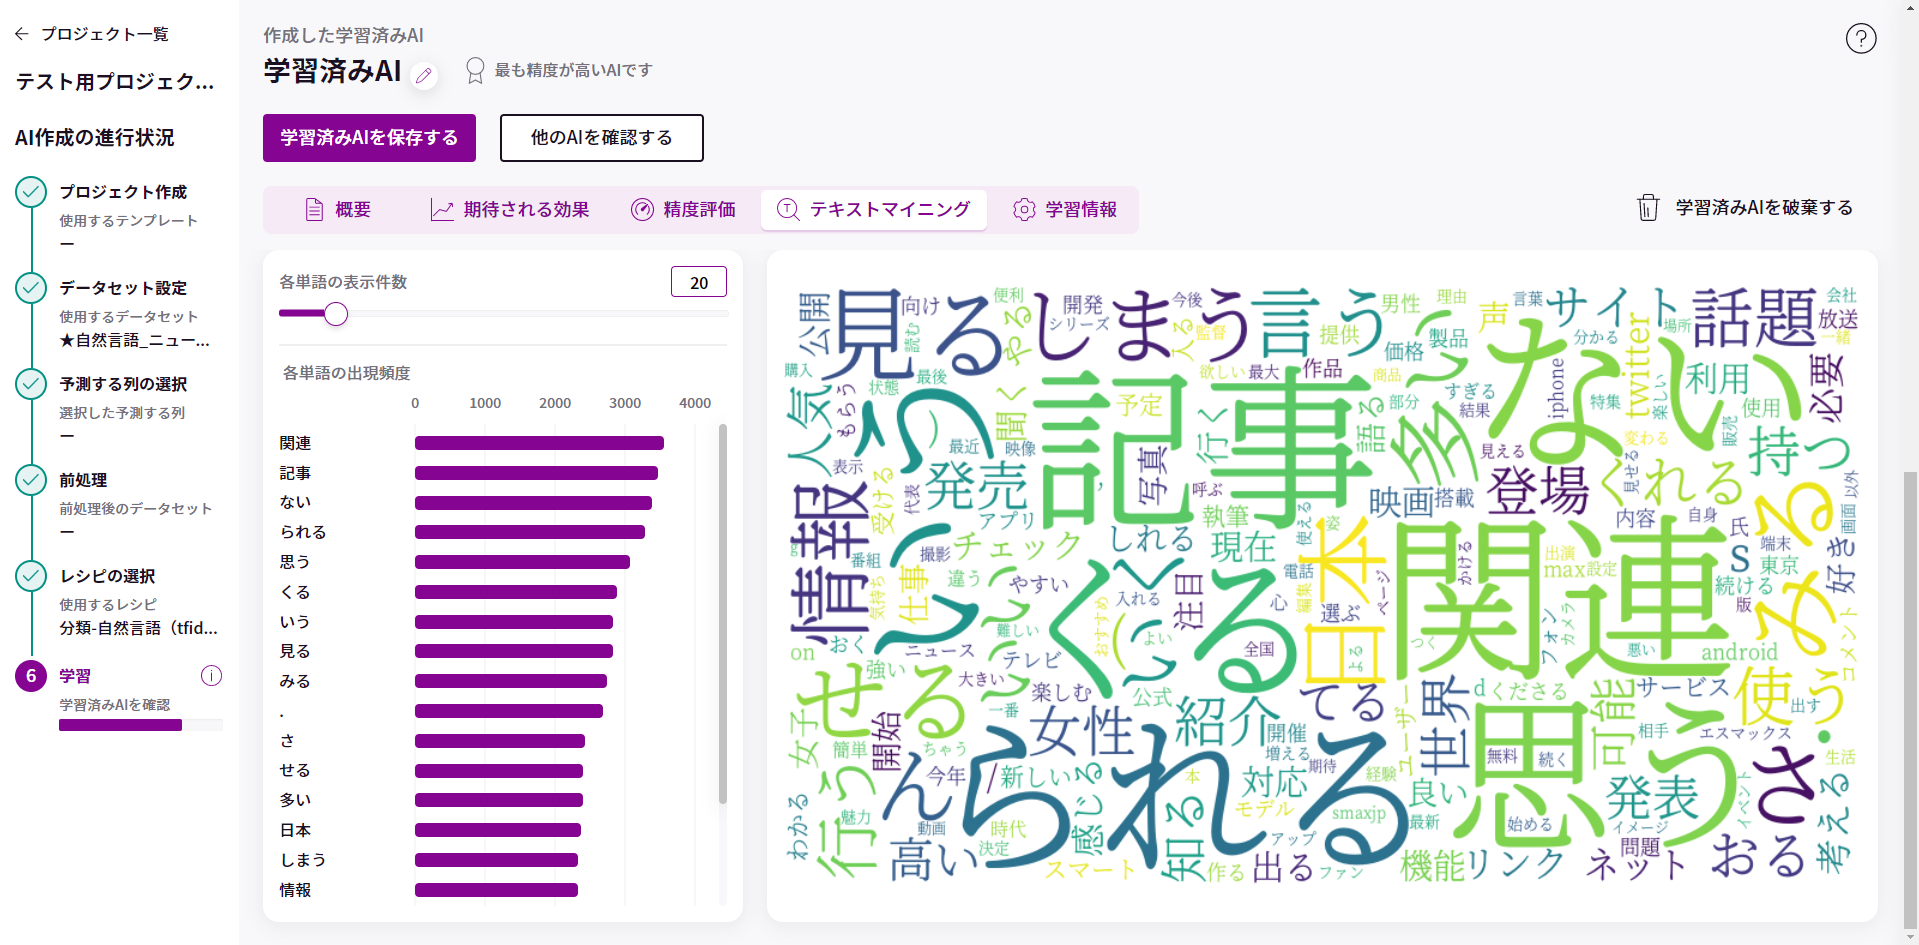
Task: Click the られる row label in chart
Action: (x=303, y=532)
